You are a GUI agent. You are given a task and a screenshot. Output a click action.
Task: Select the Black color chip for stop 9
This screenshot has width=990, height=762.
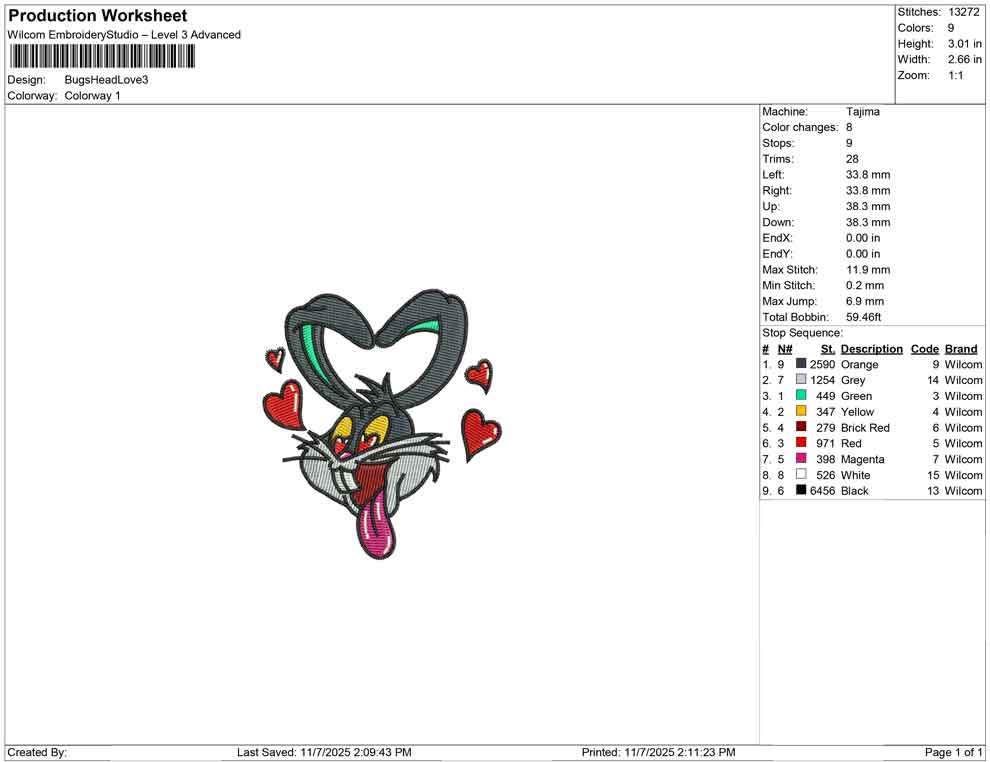(799, 491)
